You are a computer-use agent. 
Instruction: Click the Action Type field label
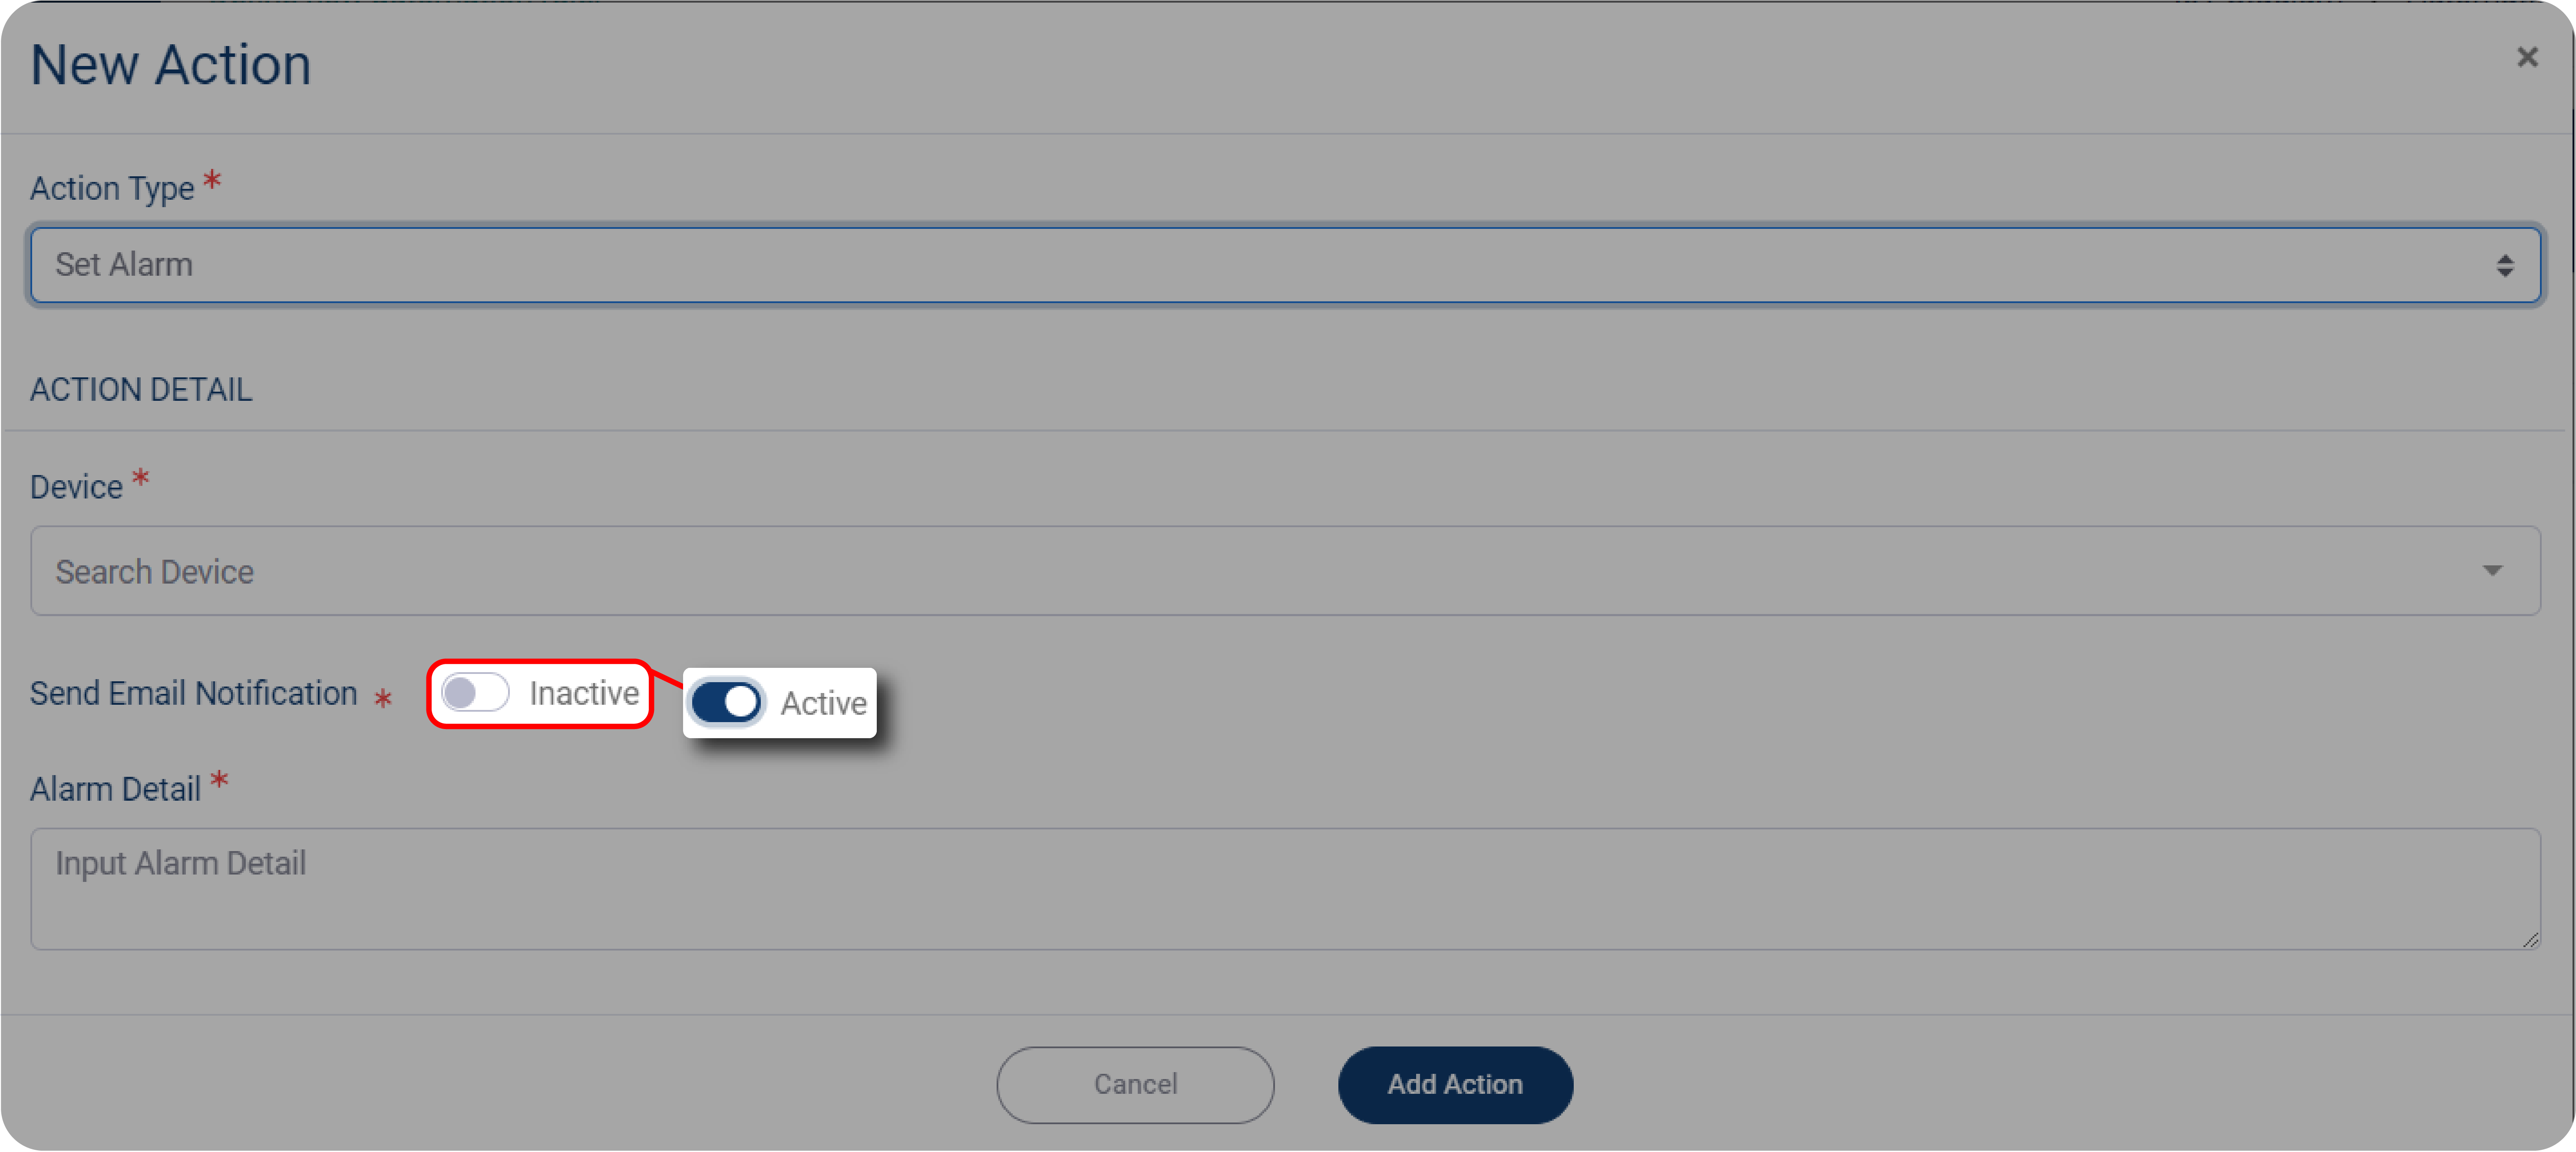pos(112,188)
